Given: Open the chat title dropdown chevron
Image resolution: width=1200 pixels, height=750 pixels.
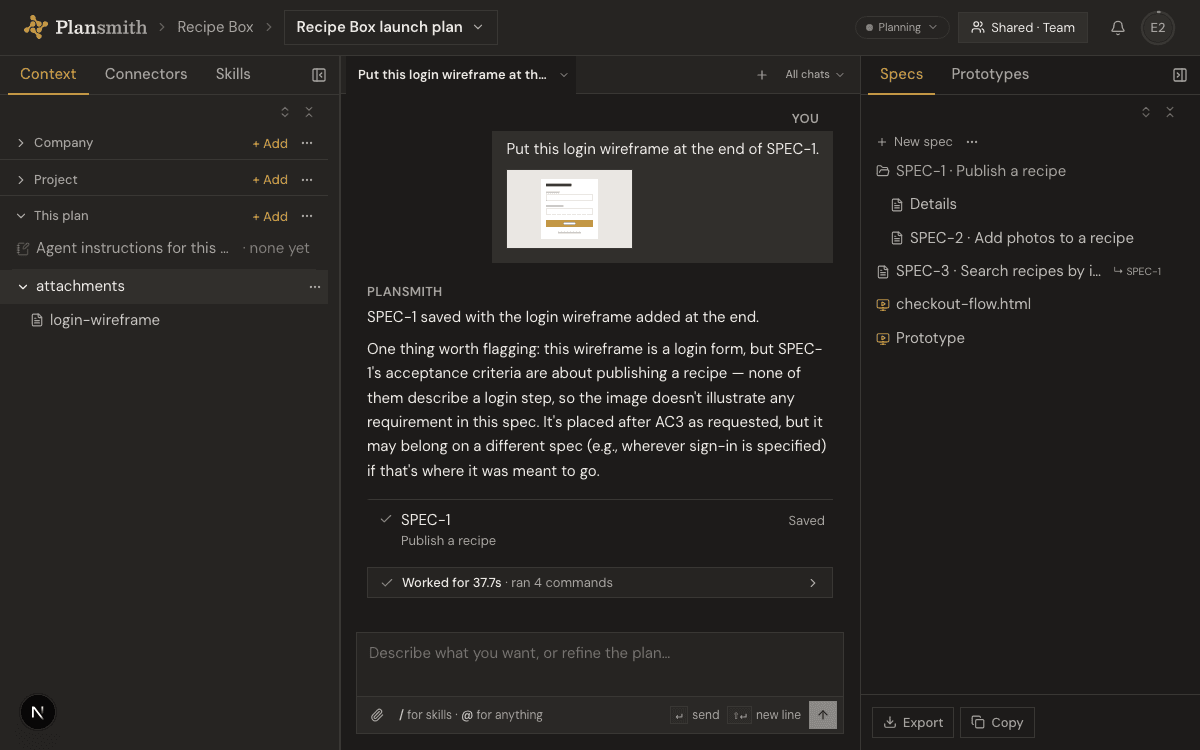Looking at the screenshot, I should coord(563,75).
